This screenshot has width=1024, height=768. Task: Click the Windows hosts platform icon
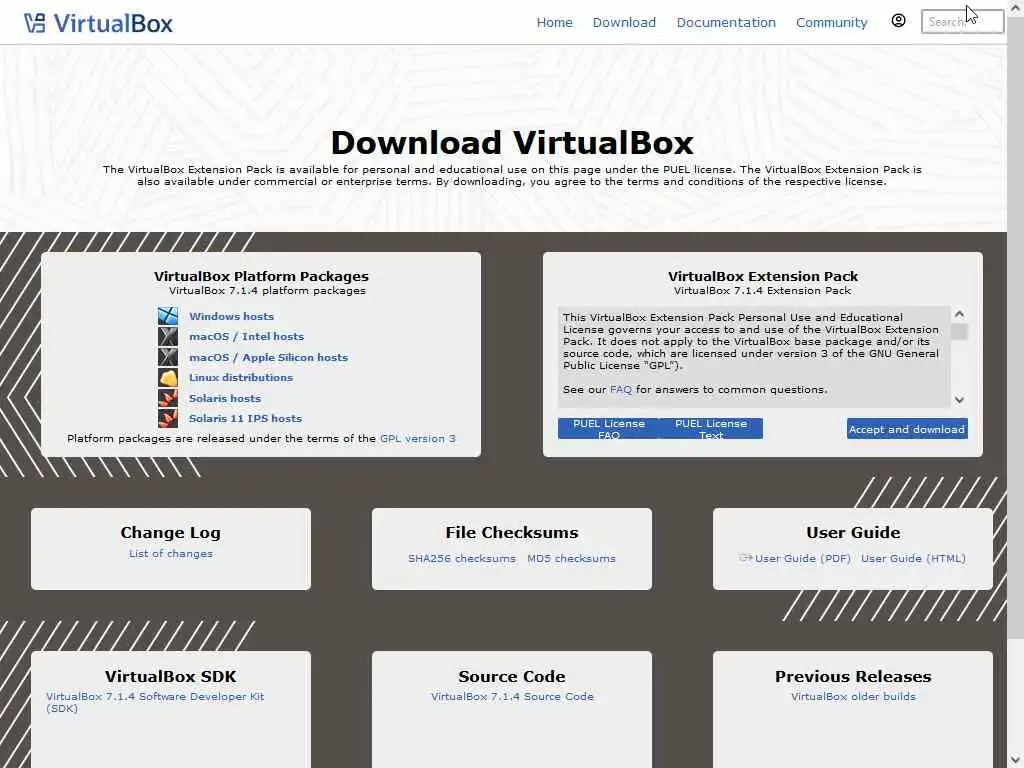(168, 316)
